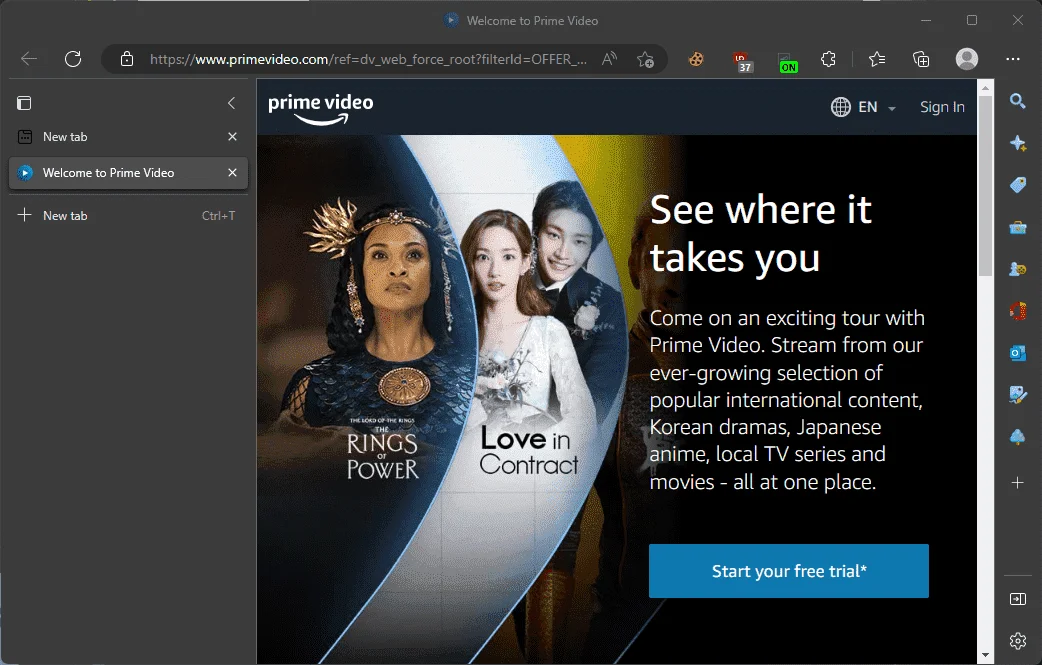Image resolution: width=1042 pixels, height=665 pixels.
Task: View site information lock icon
Action: [x=127, y=59]
